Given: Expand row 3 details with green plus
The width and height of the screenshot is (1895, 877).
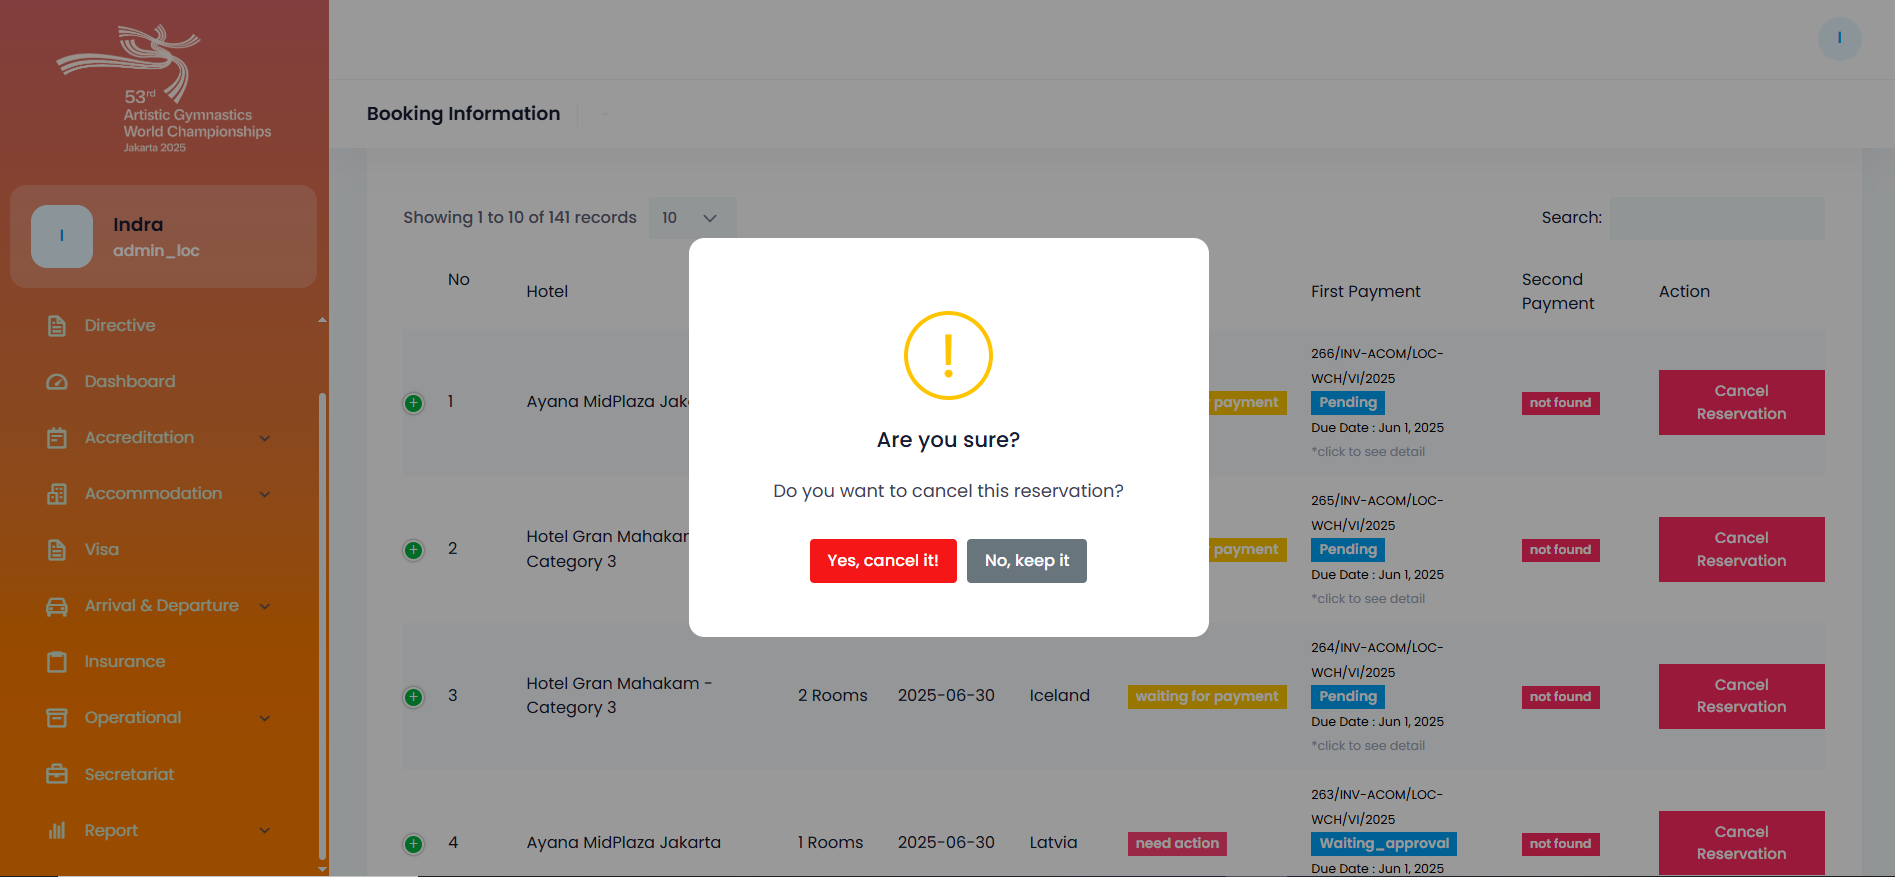Looking at the screenshot, I should (x=413, y=697).
